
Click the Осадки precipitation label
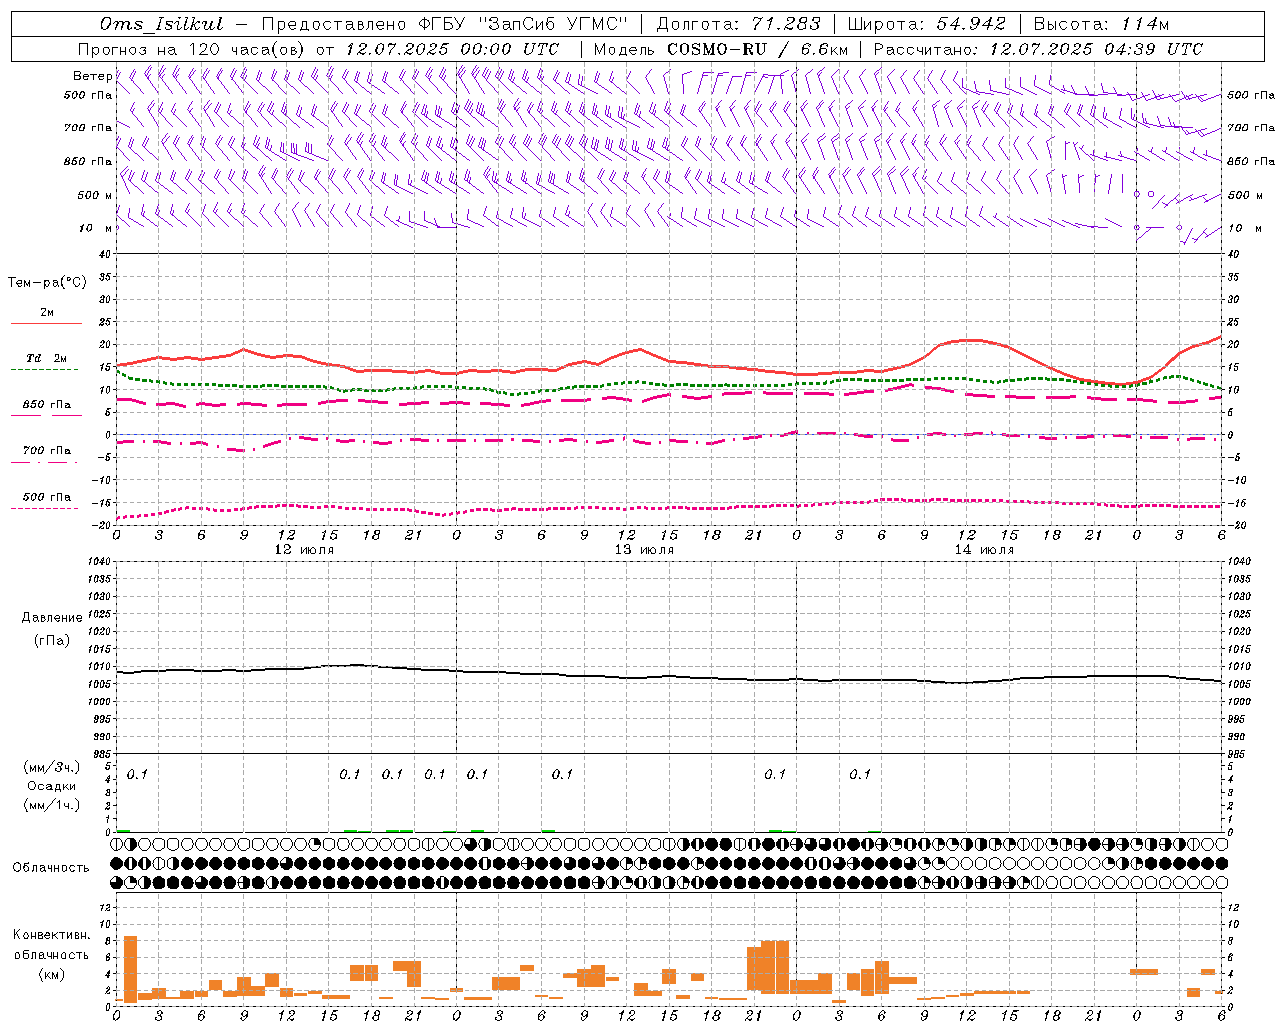click(x=52, y=787)
